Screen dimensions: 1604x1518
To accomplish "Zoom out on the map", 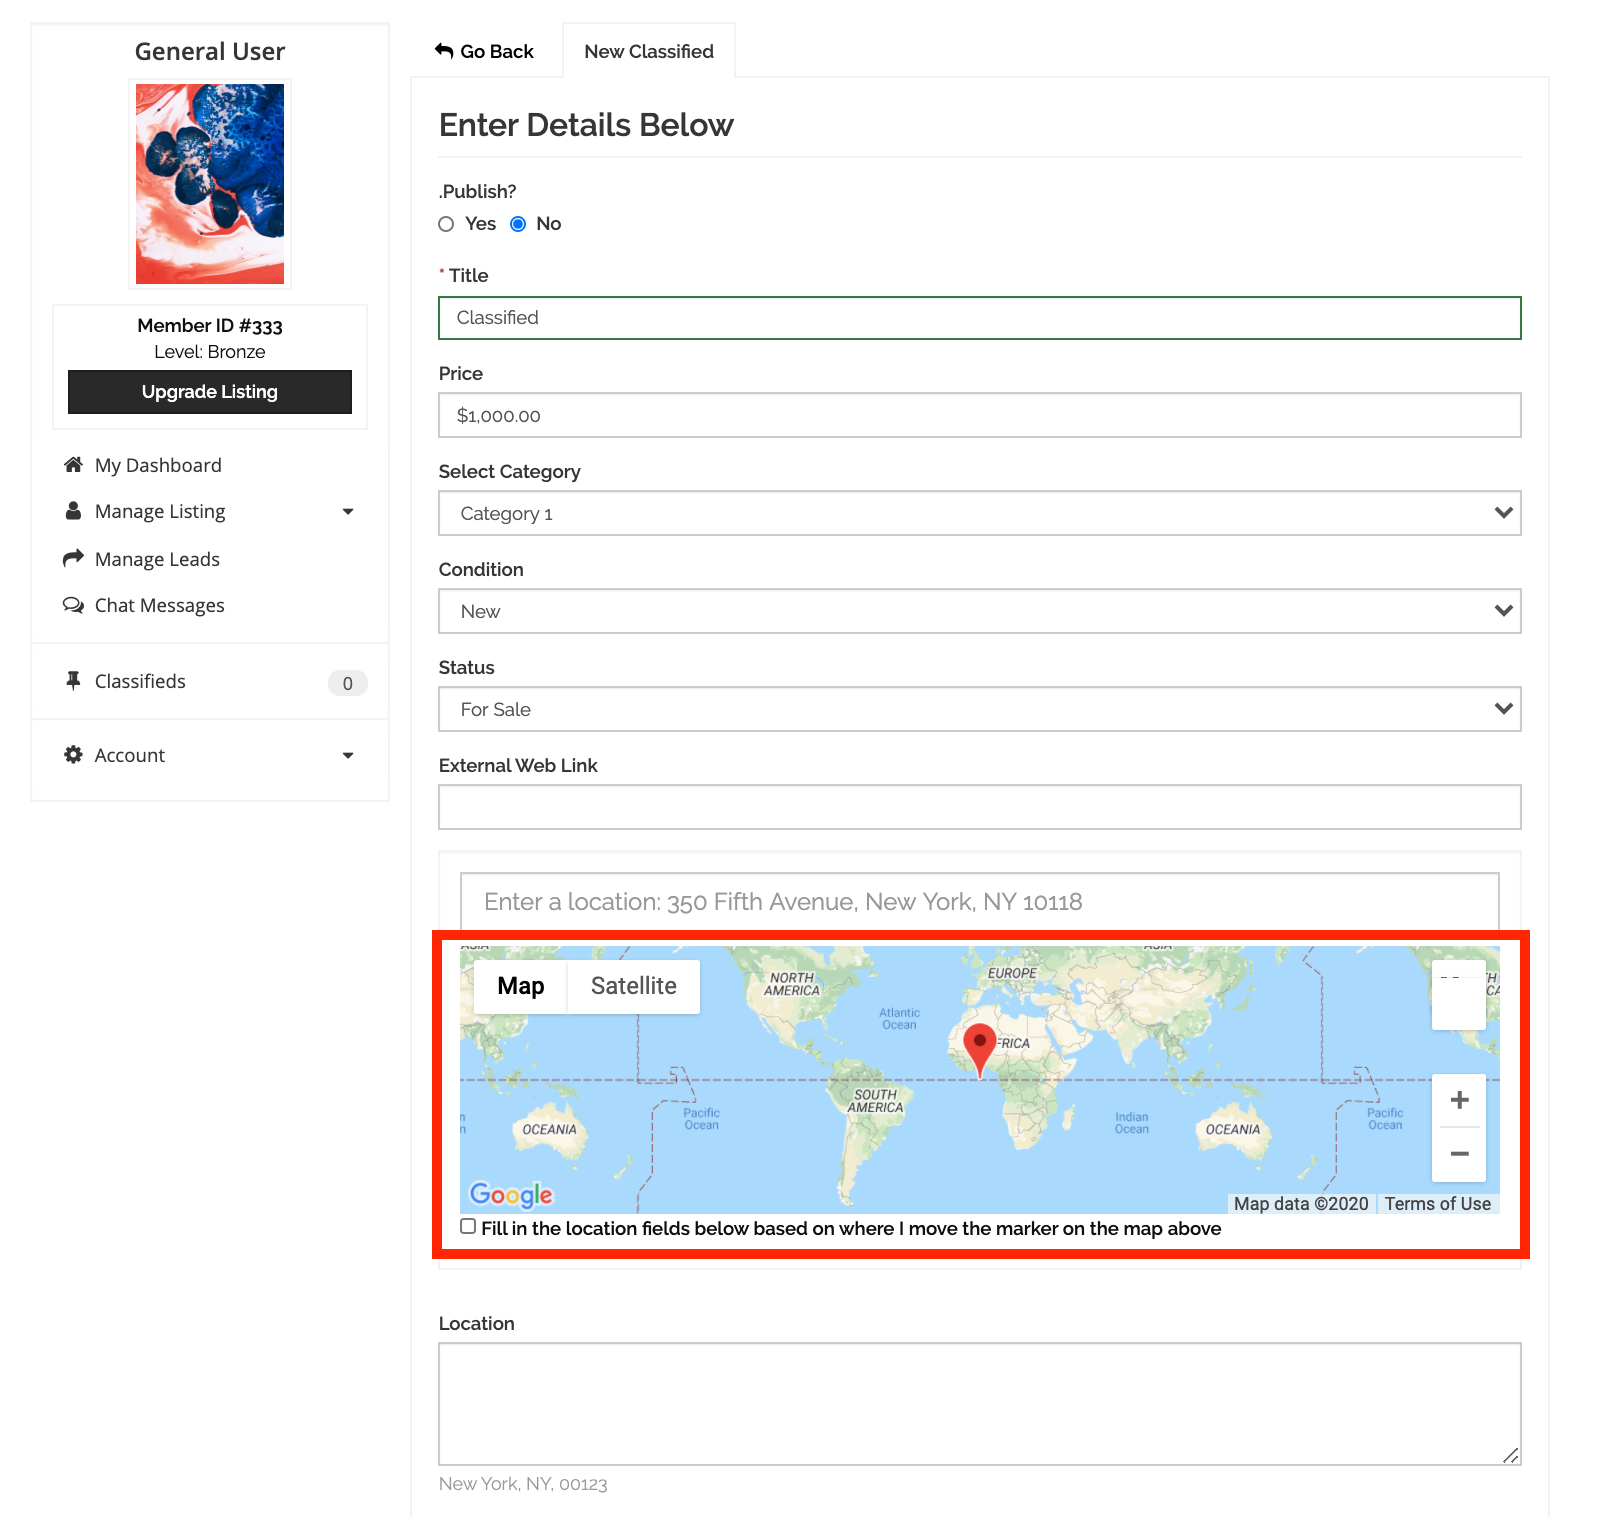I will tap(1459, 1155).
